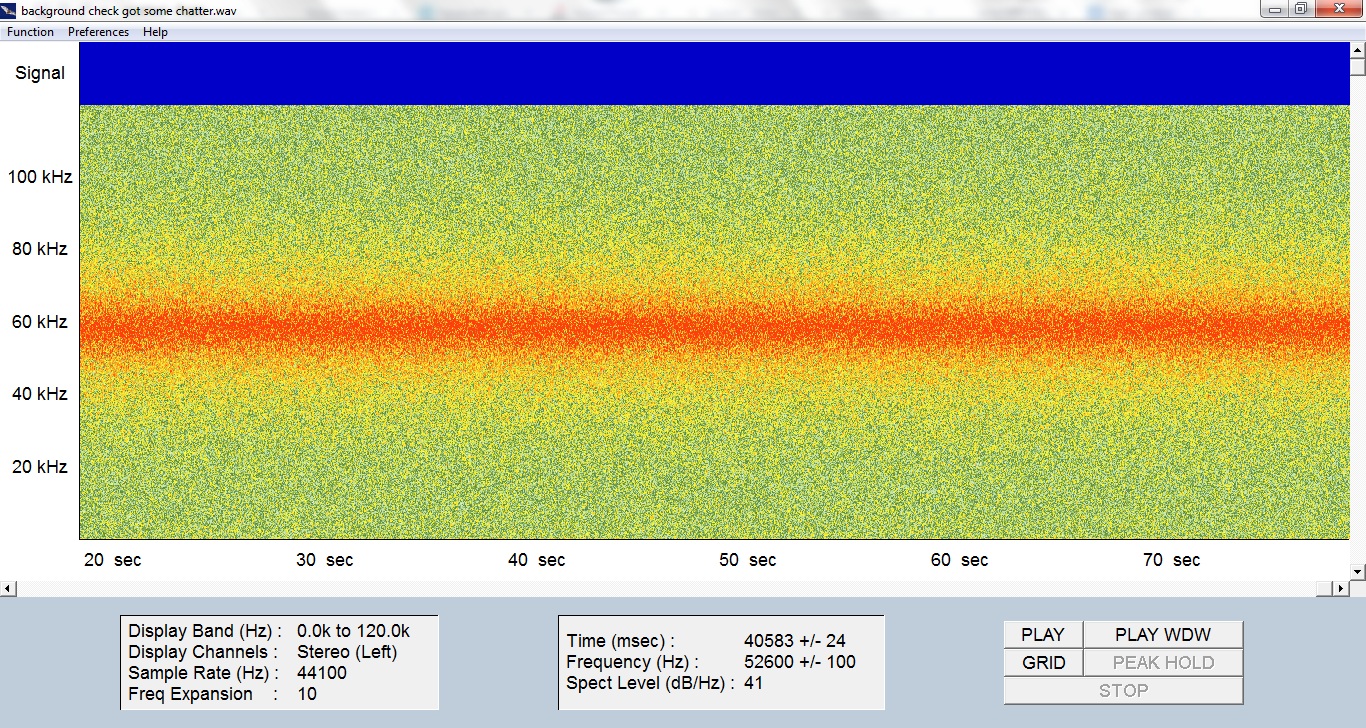
Task: Click the application icon in the title bar
Action: (x=10, y=10)
